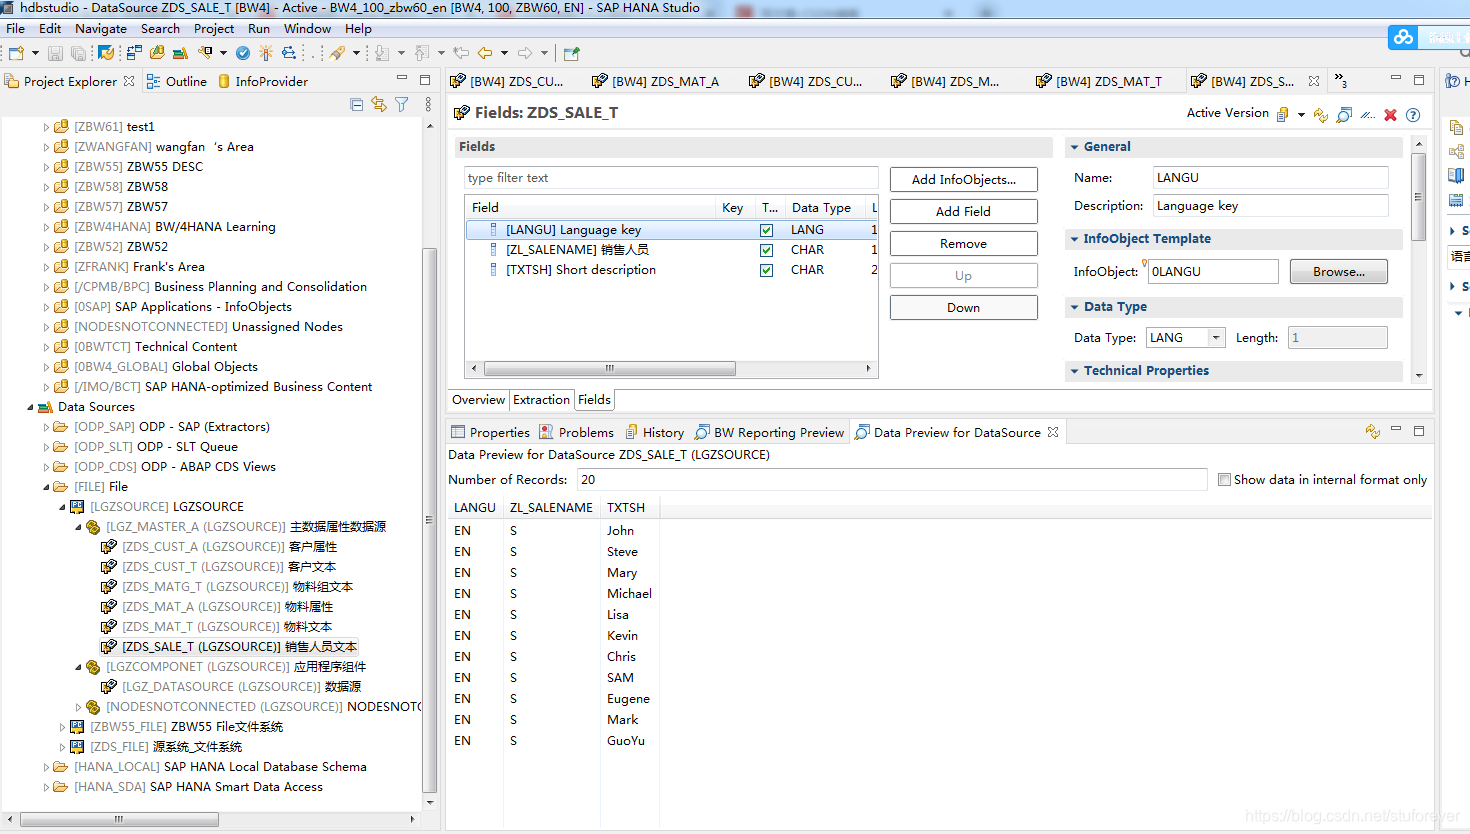Toggle transfer checkbox for LANGU field

tap(766, 230)
